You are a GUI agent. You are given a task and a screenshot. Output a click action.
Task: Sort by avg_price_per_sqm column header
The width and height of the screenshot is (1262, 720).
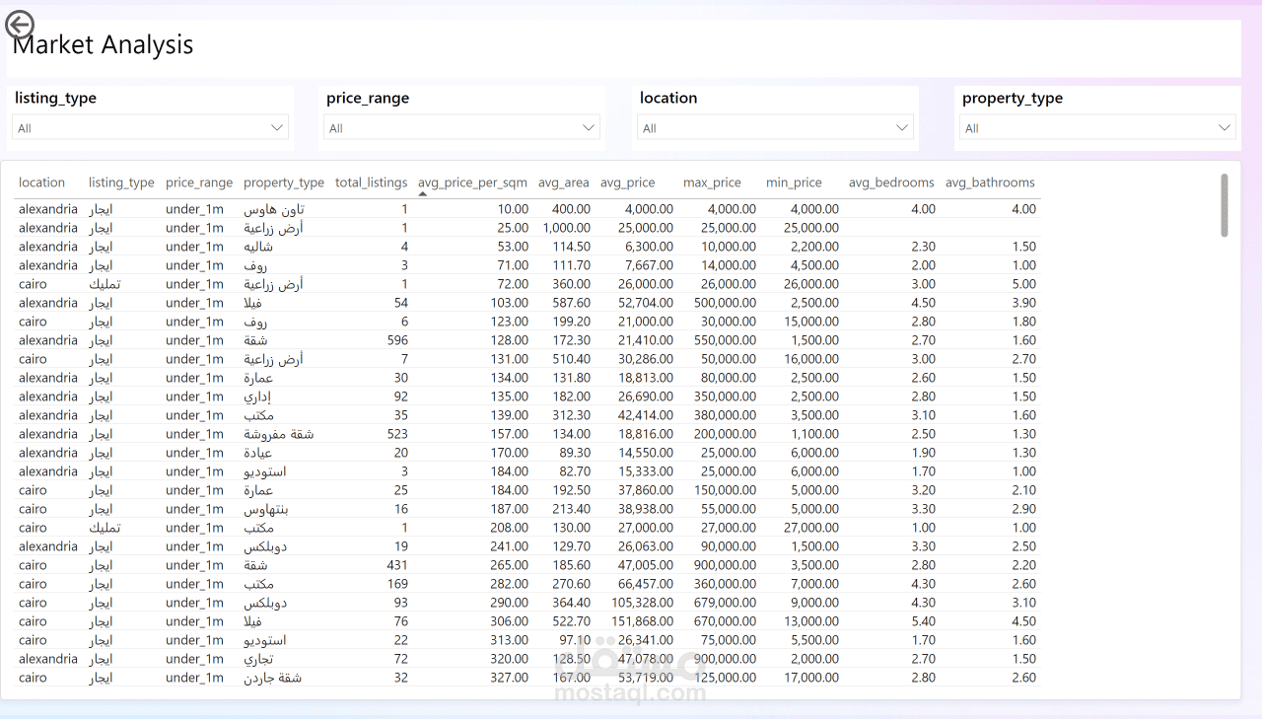click(472, 182)
